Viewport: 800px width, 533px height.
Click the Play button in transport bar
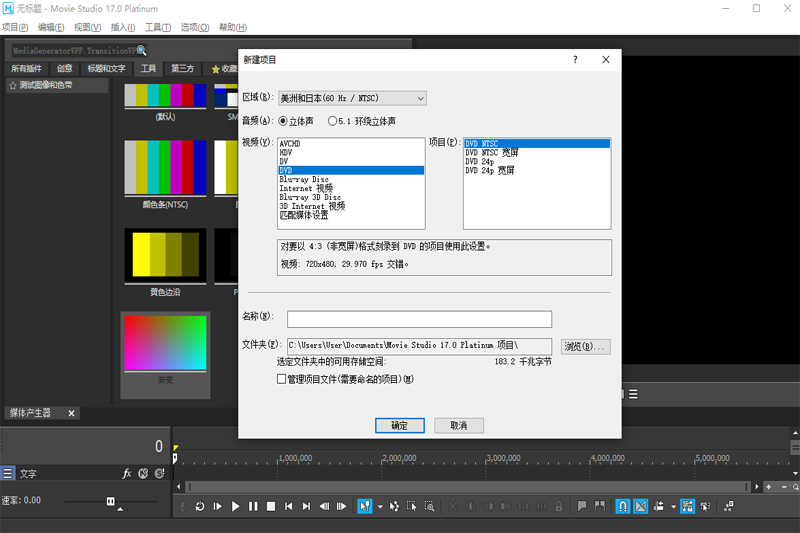236,507
